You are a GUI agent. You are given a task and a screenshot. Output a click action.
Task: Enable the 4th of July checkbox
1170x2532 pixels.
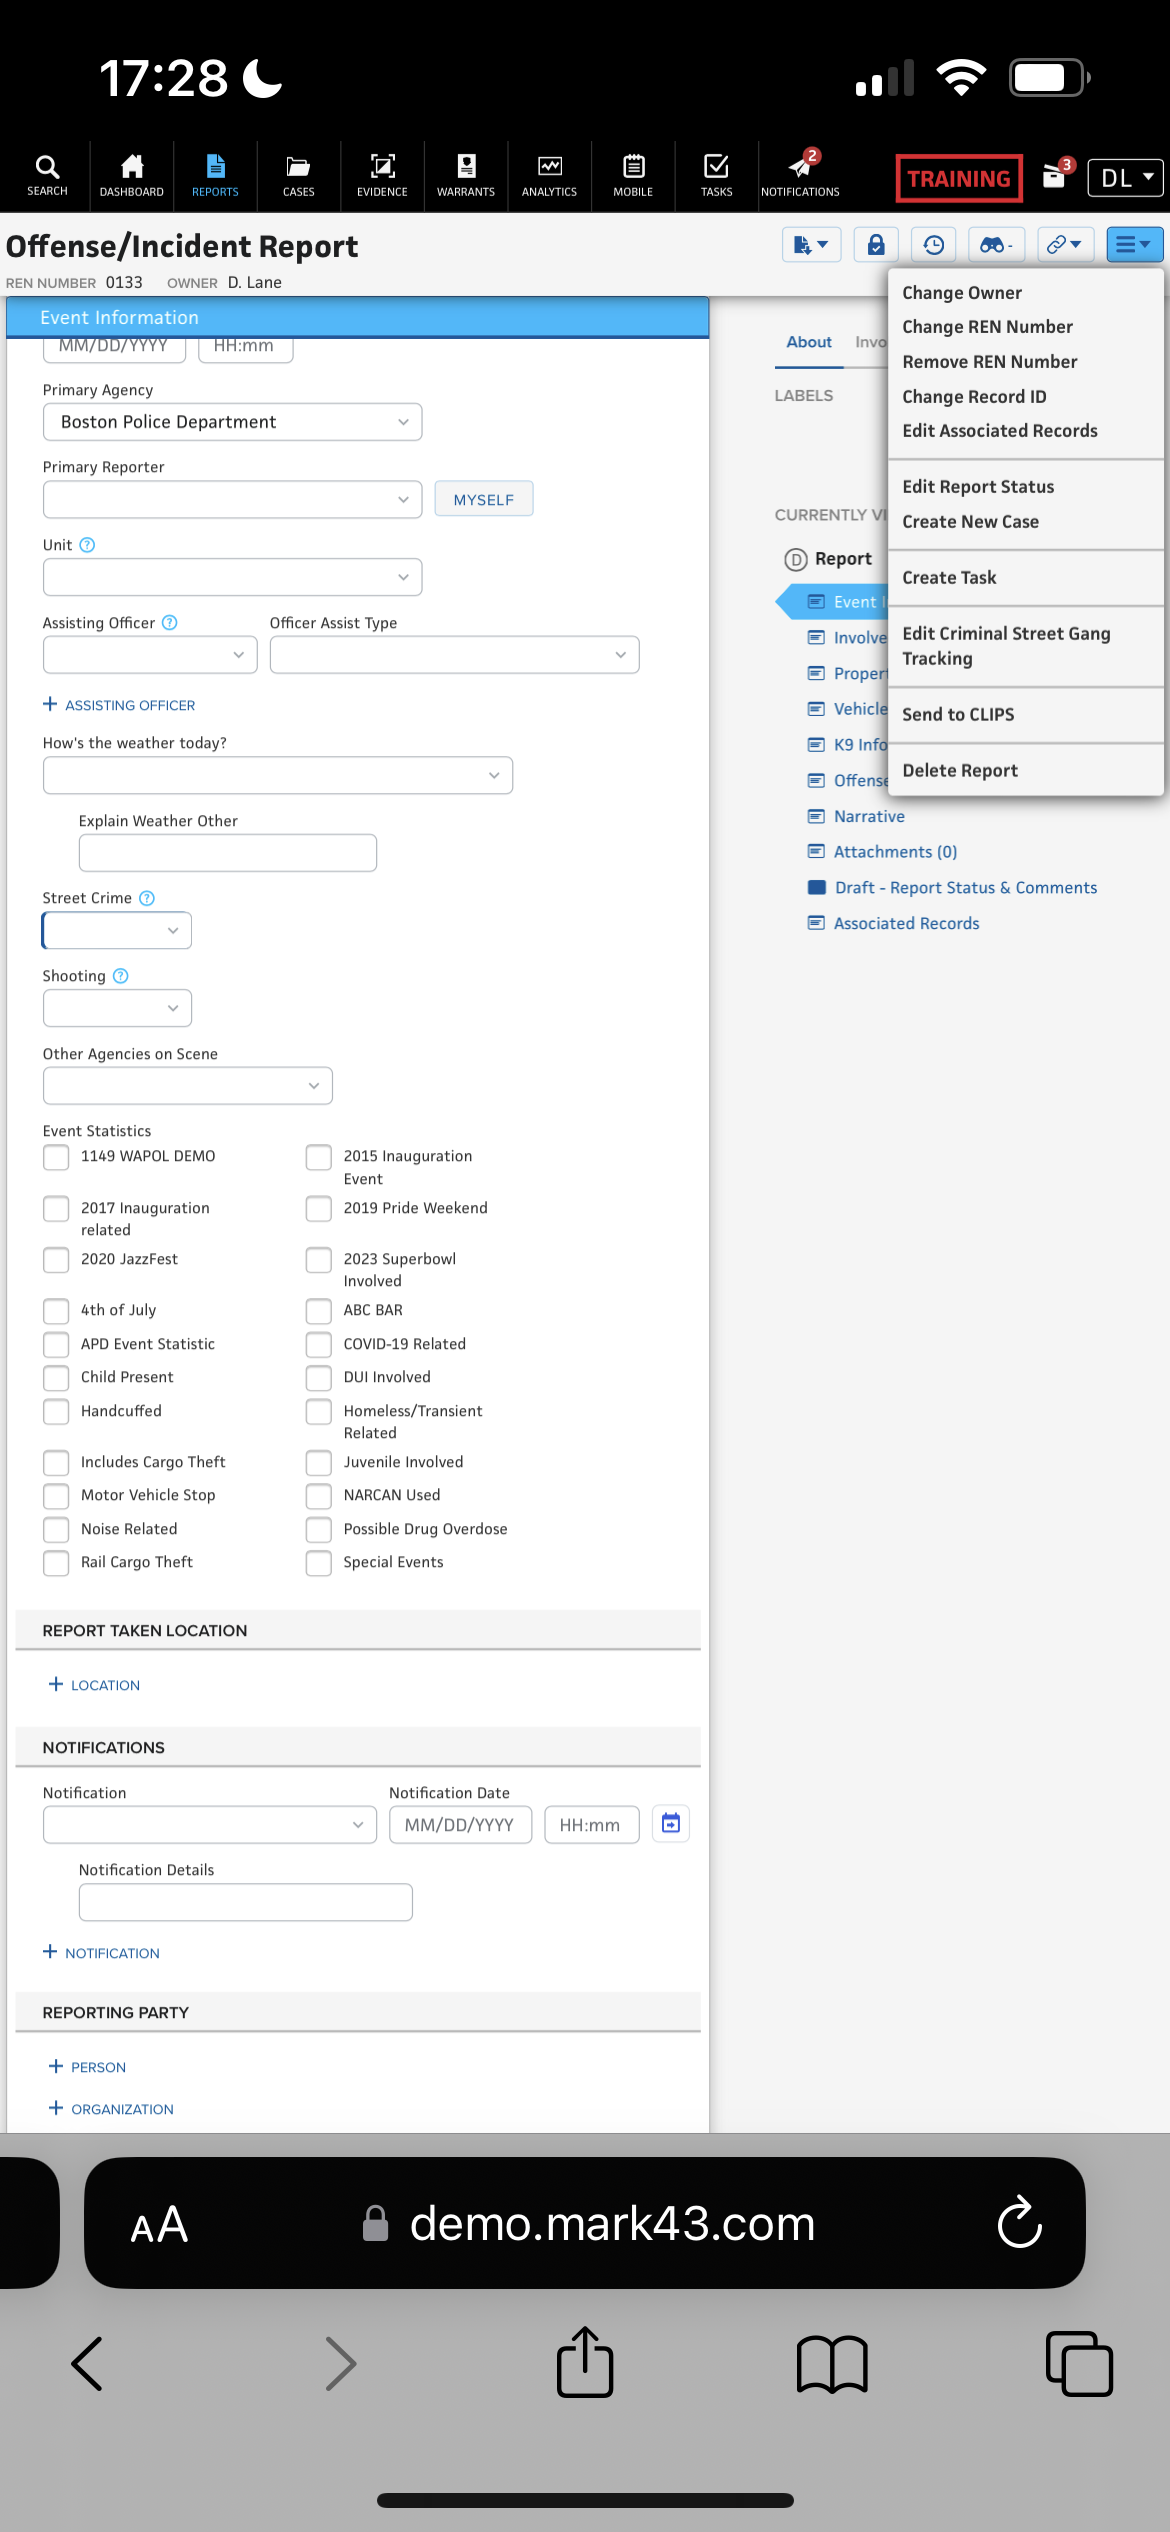point(56,1311)
